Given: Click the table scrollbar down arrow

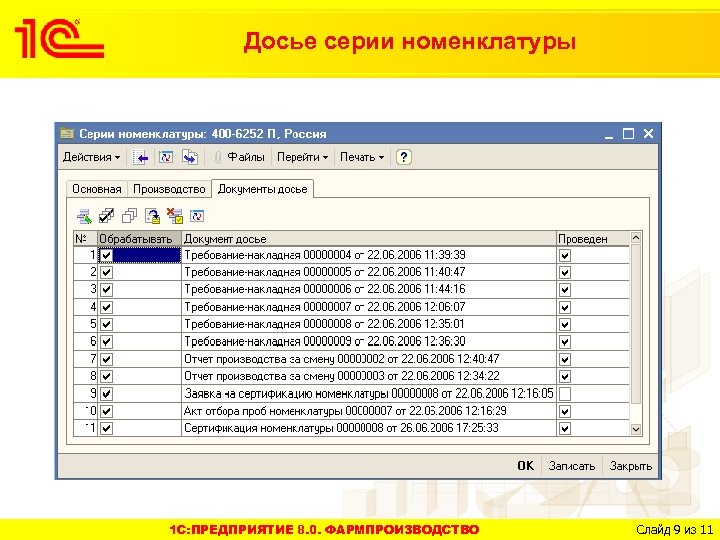Looking at the screenshot, I should 636,429.
